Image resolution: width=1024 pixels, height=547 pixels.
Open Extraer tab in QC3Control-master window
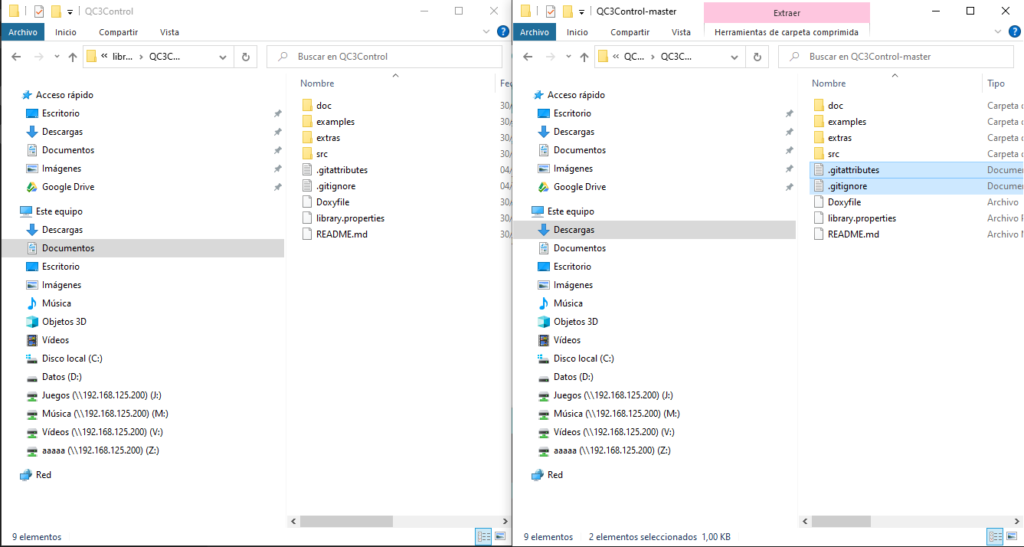786,12
